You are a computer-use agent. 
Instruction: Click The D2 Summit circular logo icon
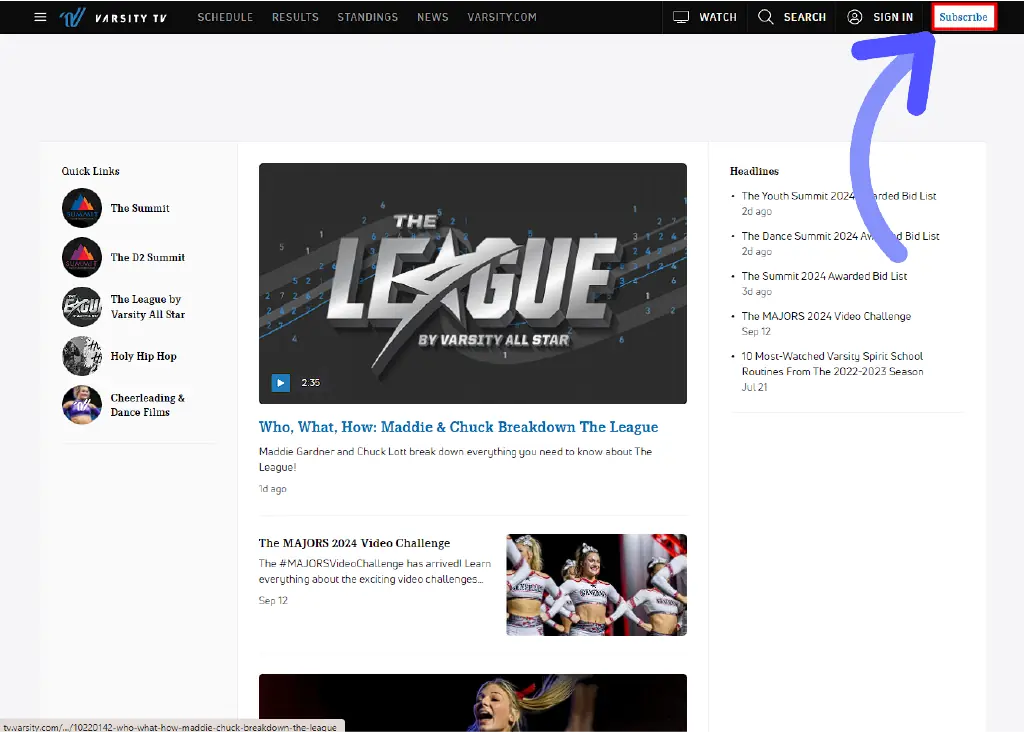pyautogui.click(x=82, y=257)
